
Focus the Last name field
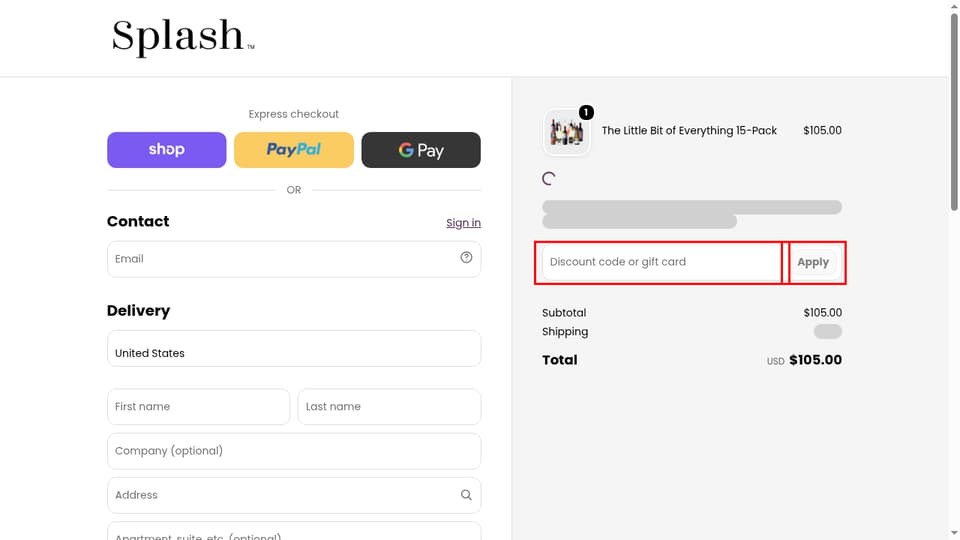[x=389, y=407]
